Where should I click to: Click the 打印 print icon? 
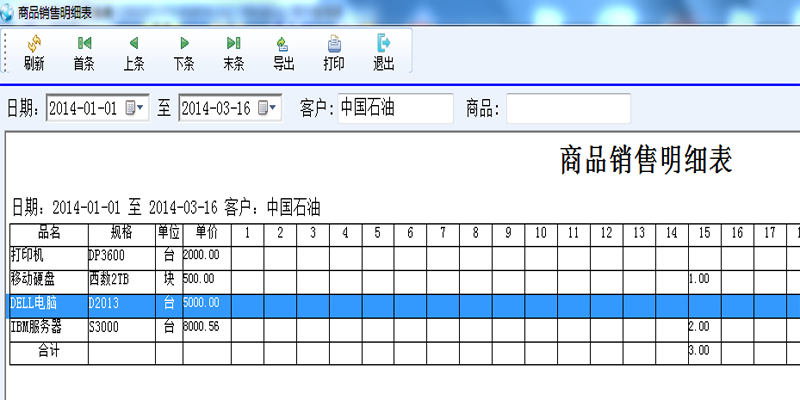(x=334, y=44)
